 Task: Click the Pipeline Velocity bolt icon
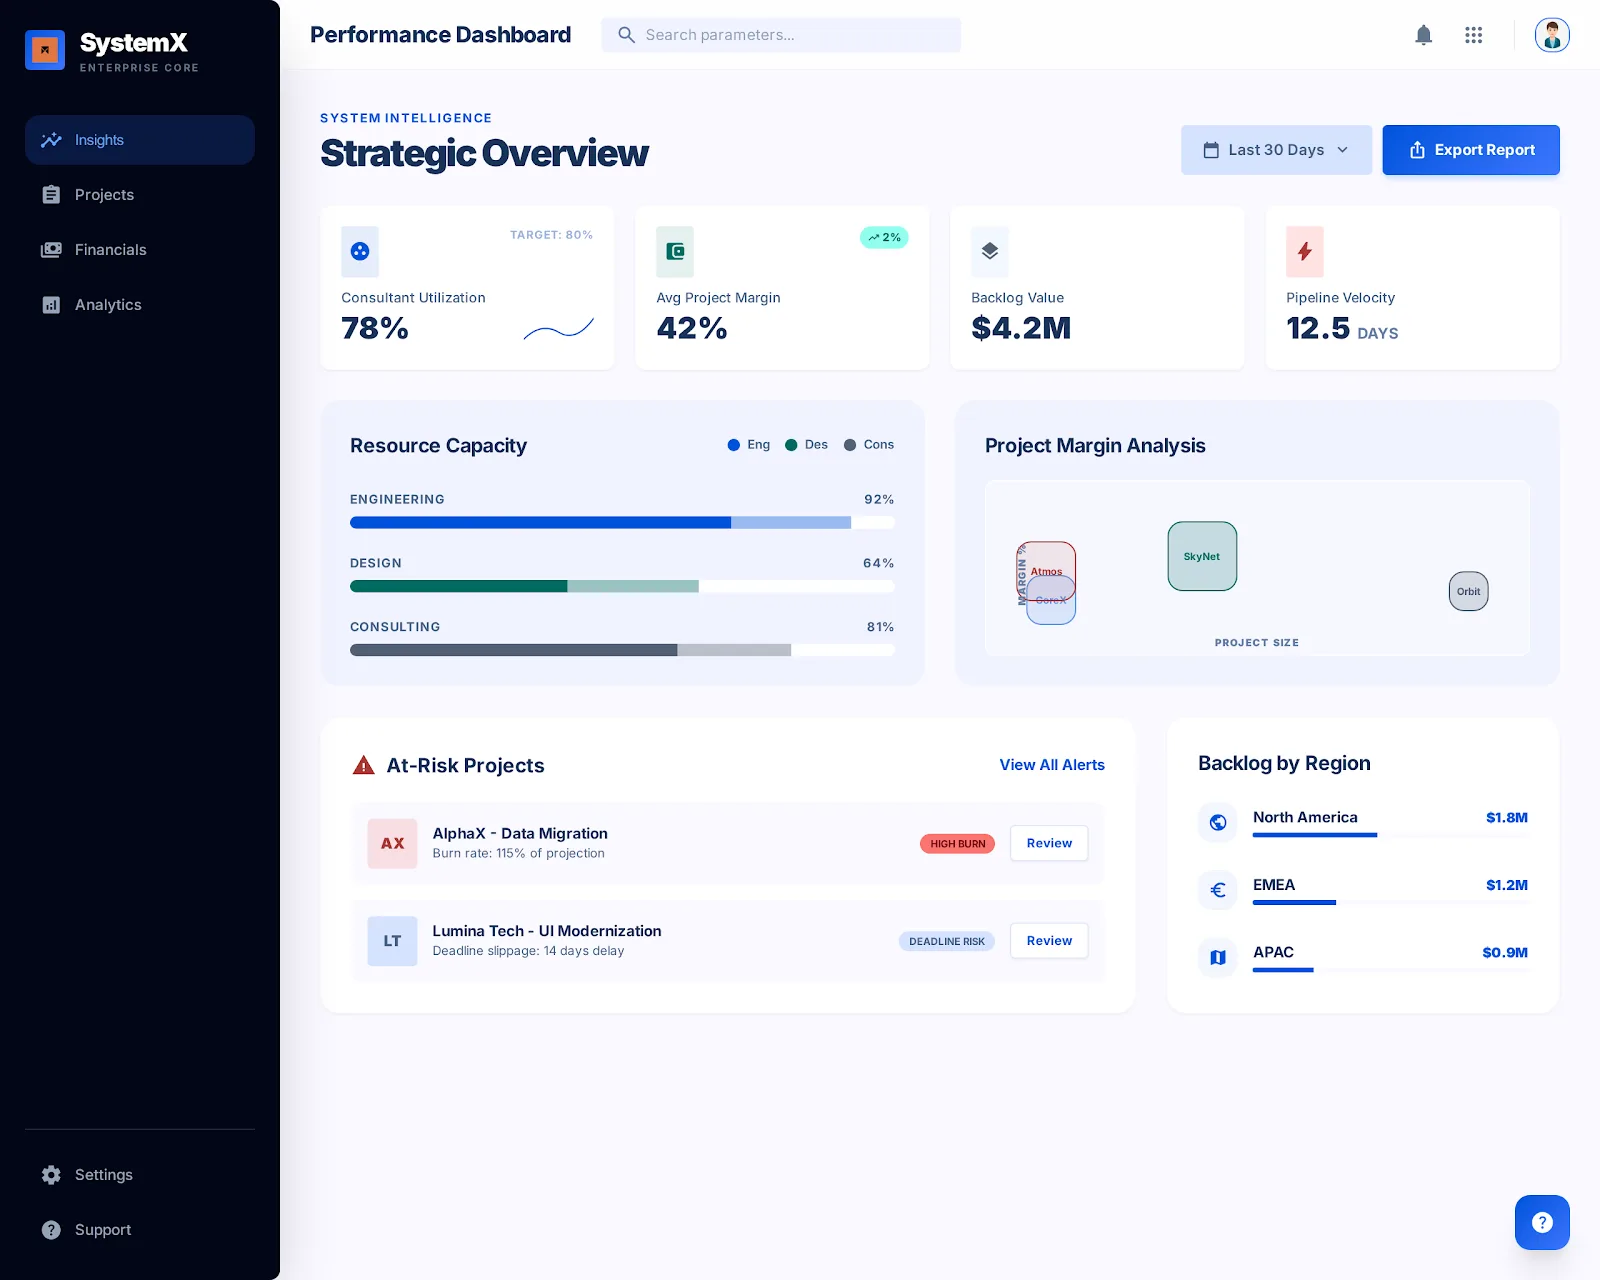1305,252
